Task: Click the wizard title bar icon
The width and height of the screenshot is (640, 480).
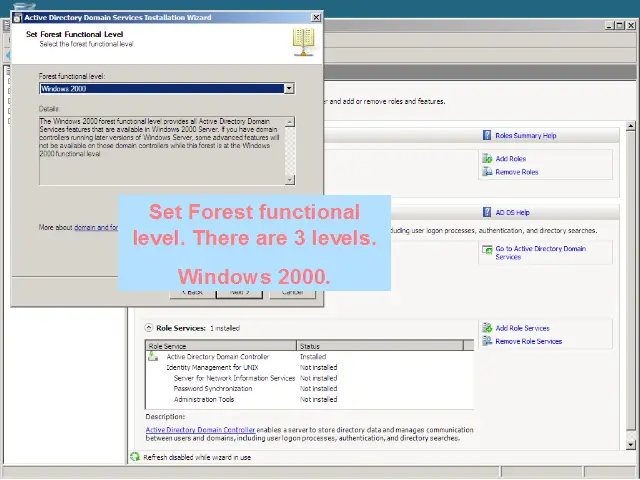Action: pyautogui.click(x=17, y=18)
